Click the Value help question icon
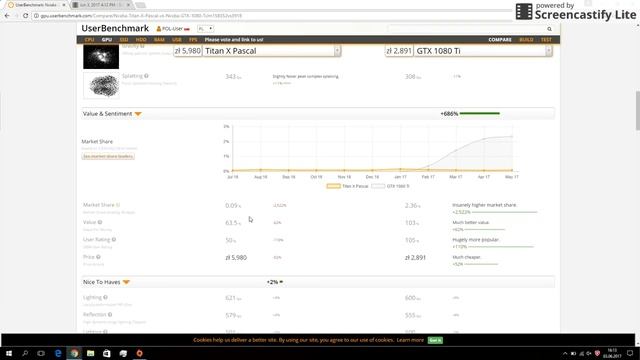The height and width of the screenshot is (360, 640). (100, 222)
